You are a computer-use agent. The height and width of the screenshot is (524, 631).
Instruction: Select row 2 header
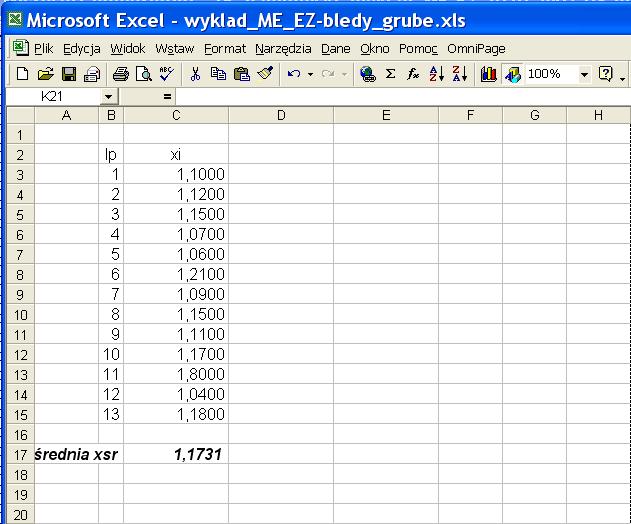tap(21, 155)
